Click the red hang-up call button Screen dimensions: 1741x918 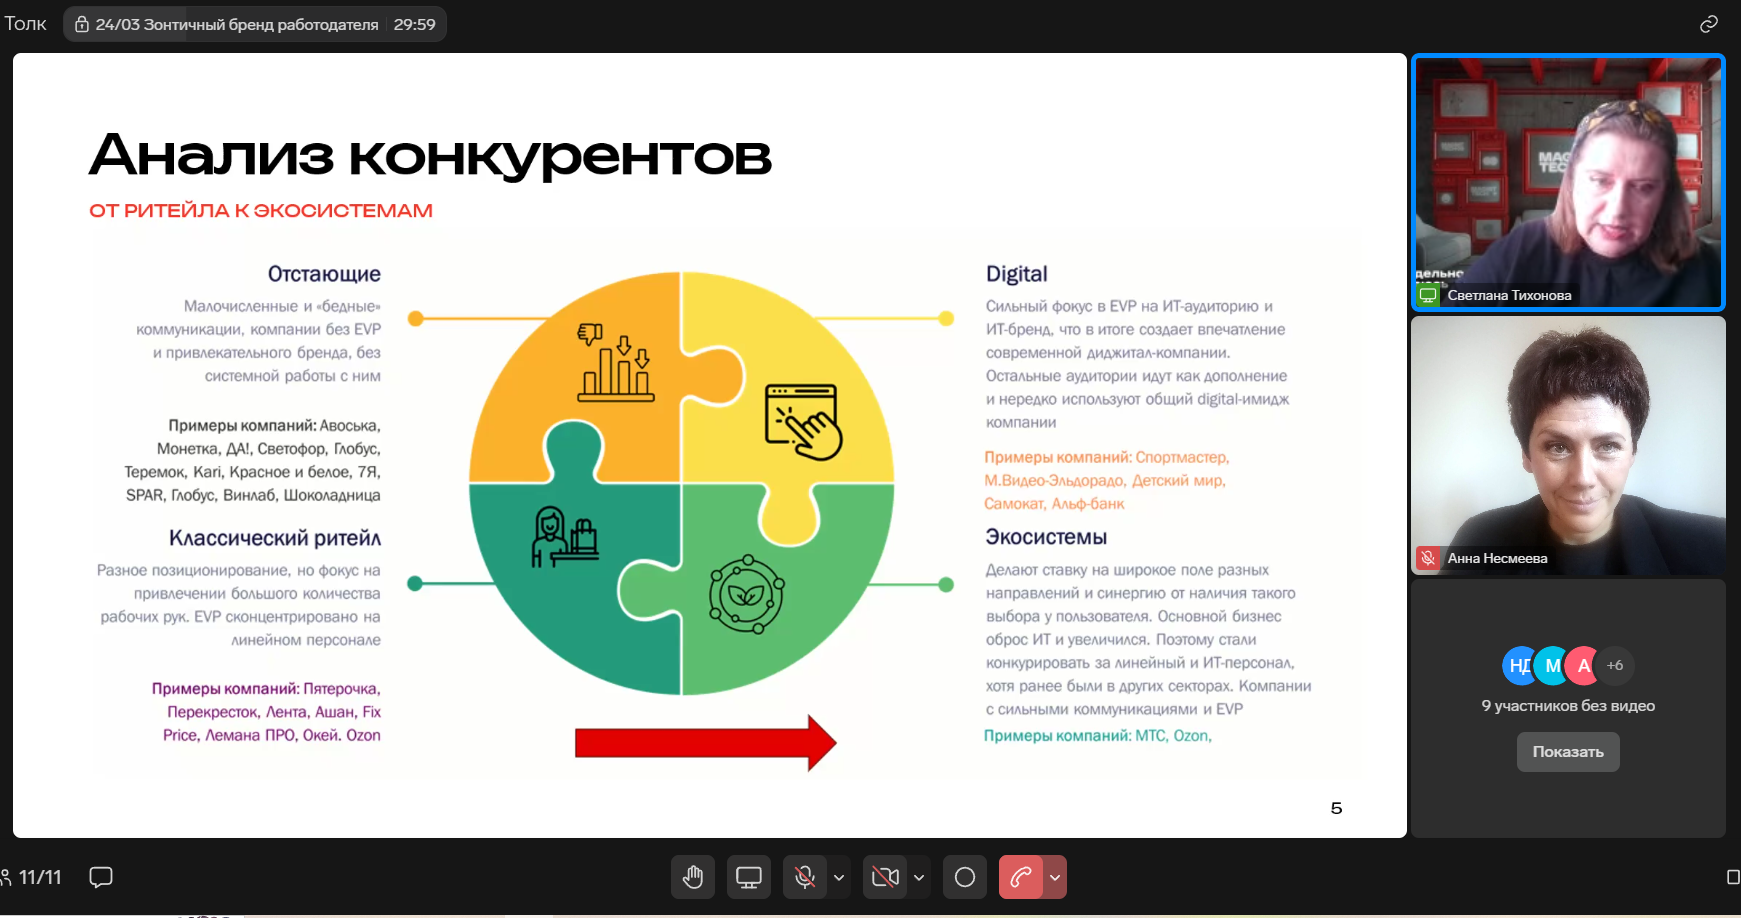pyautogui.click(x=1020, y=877)
